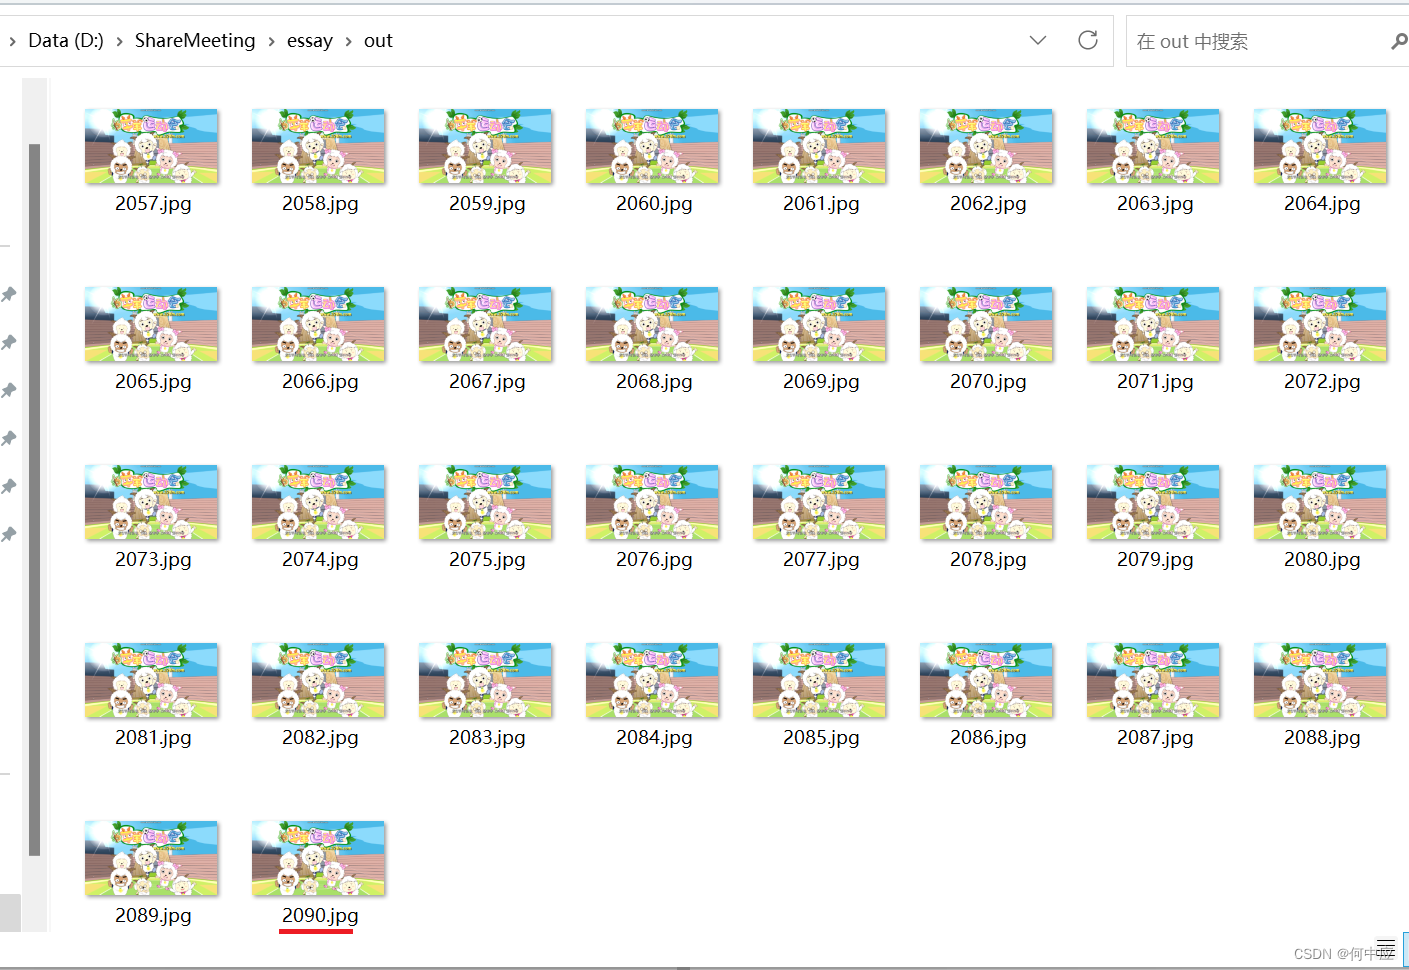Open the address bar history dropdown
This screenshot has height=970, width=1409.
(1037, 41)
